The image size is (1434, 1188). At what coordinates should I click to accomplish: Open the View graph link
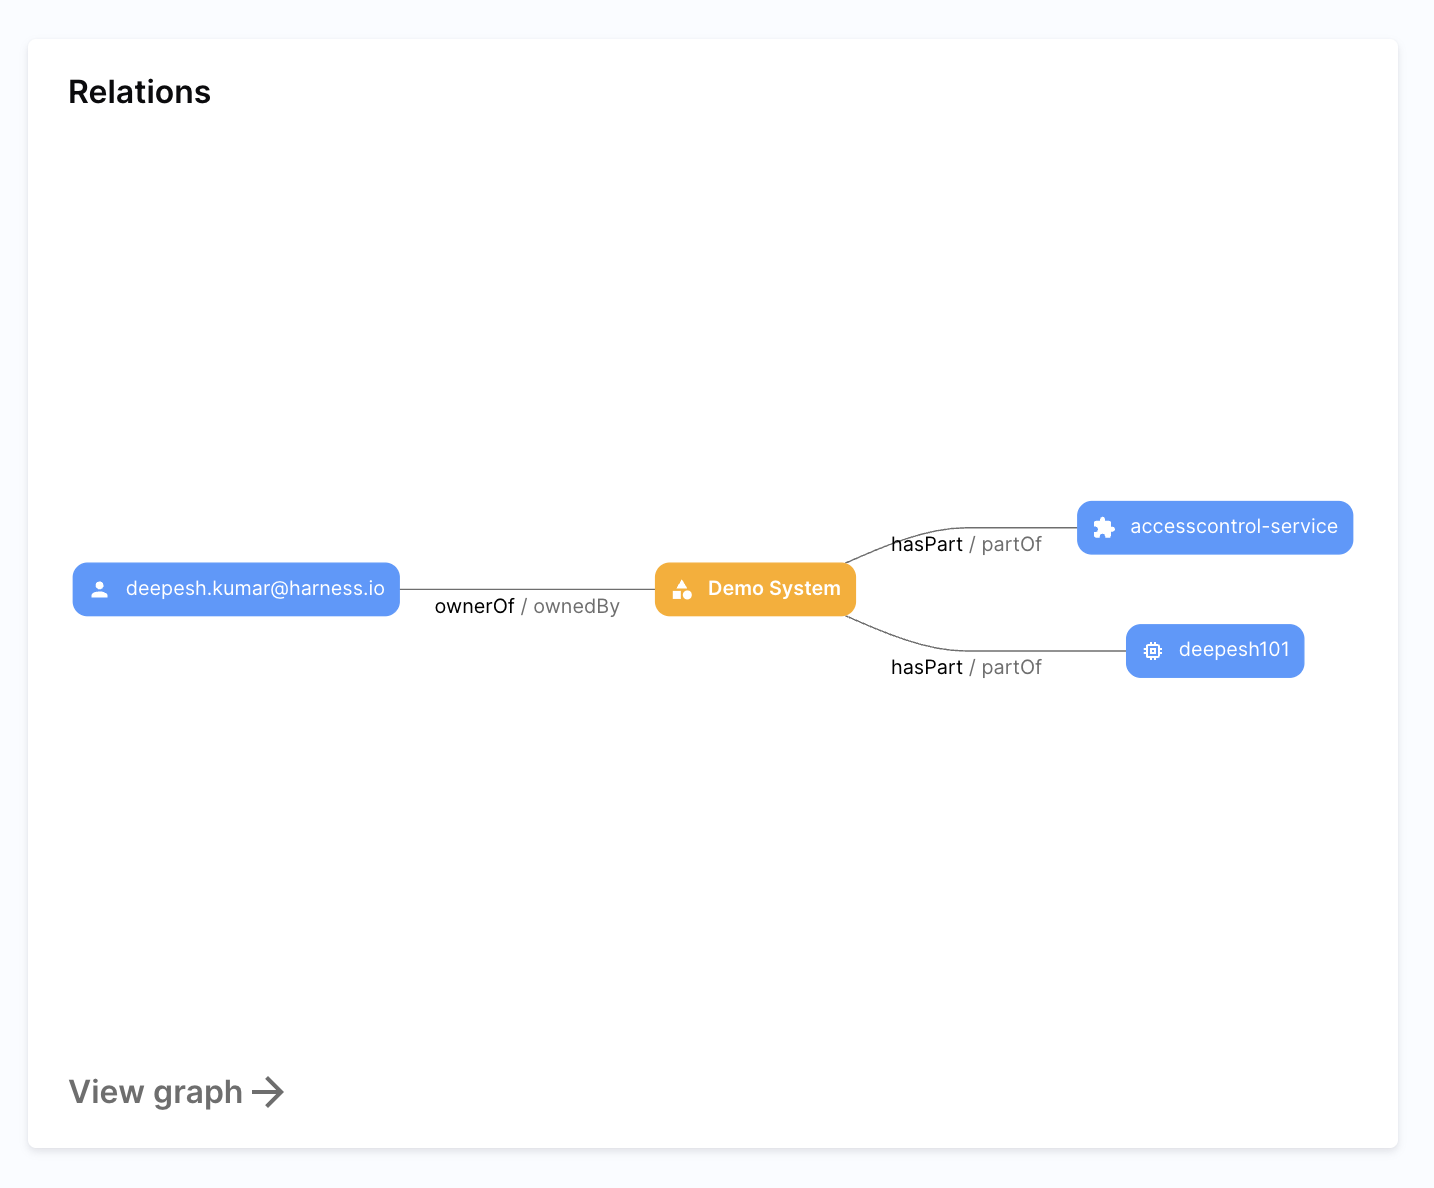tap(157, 1092)
